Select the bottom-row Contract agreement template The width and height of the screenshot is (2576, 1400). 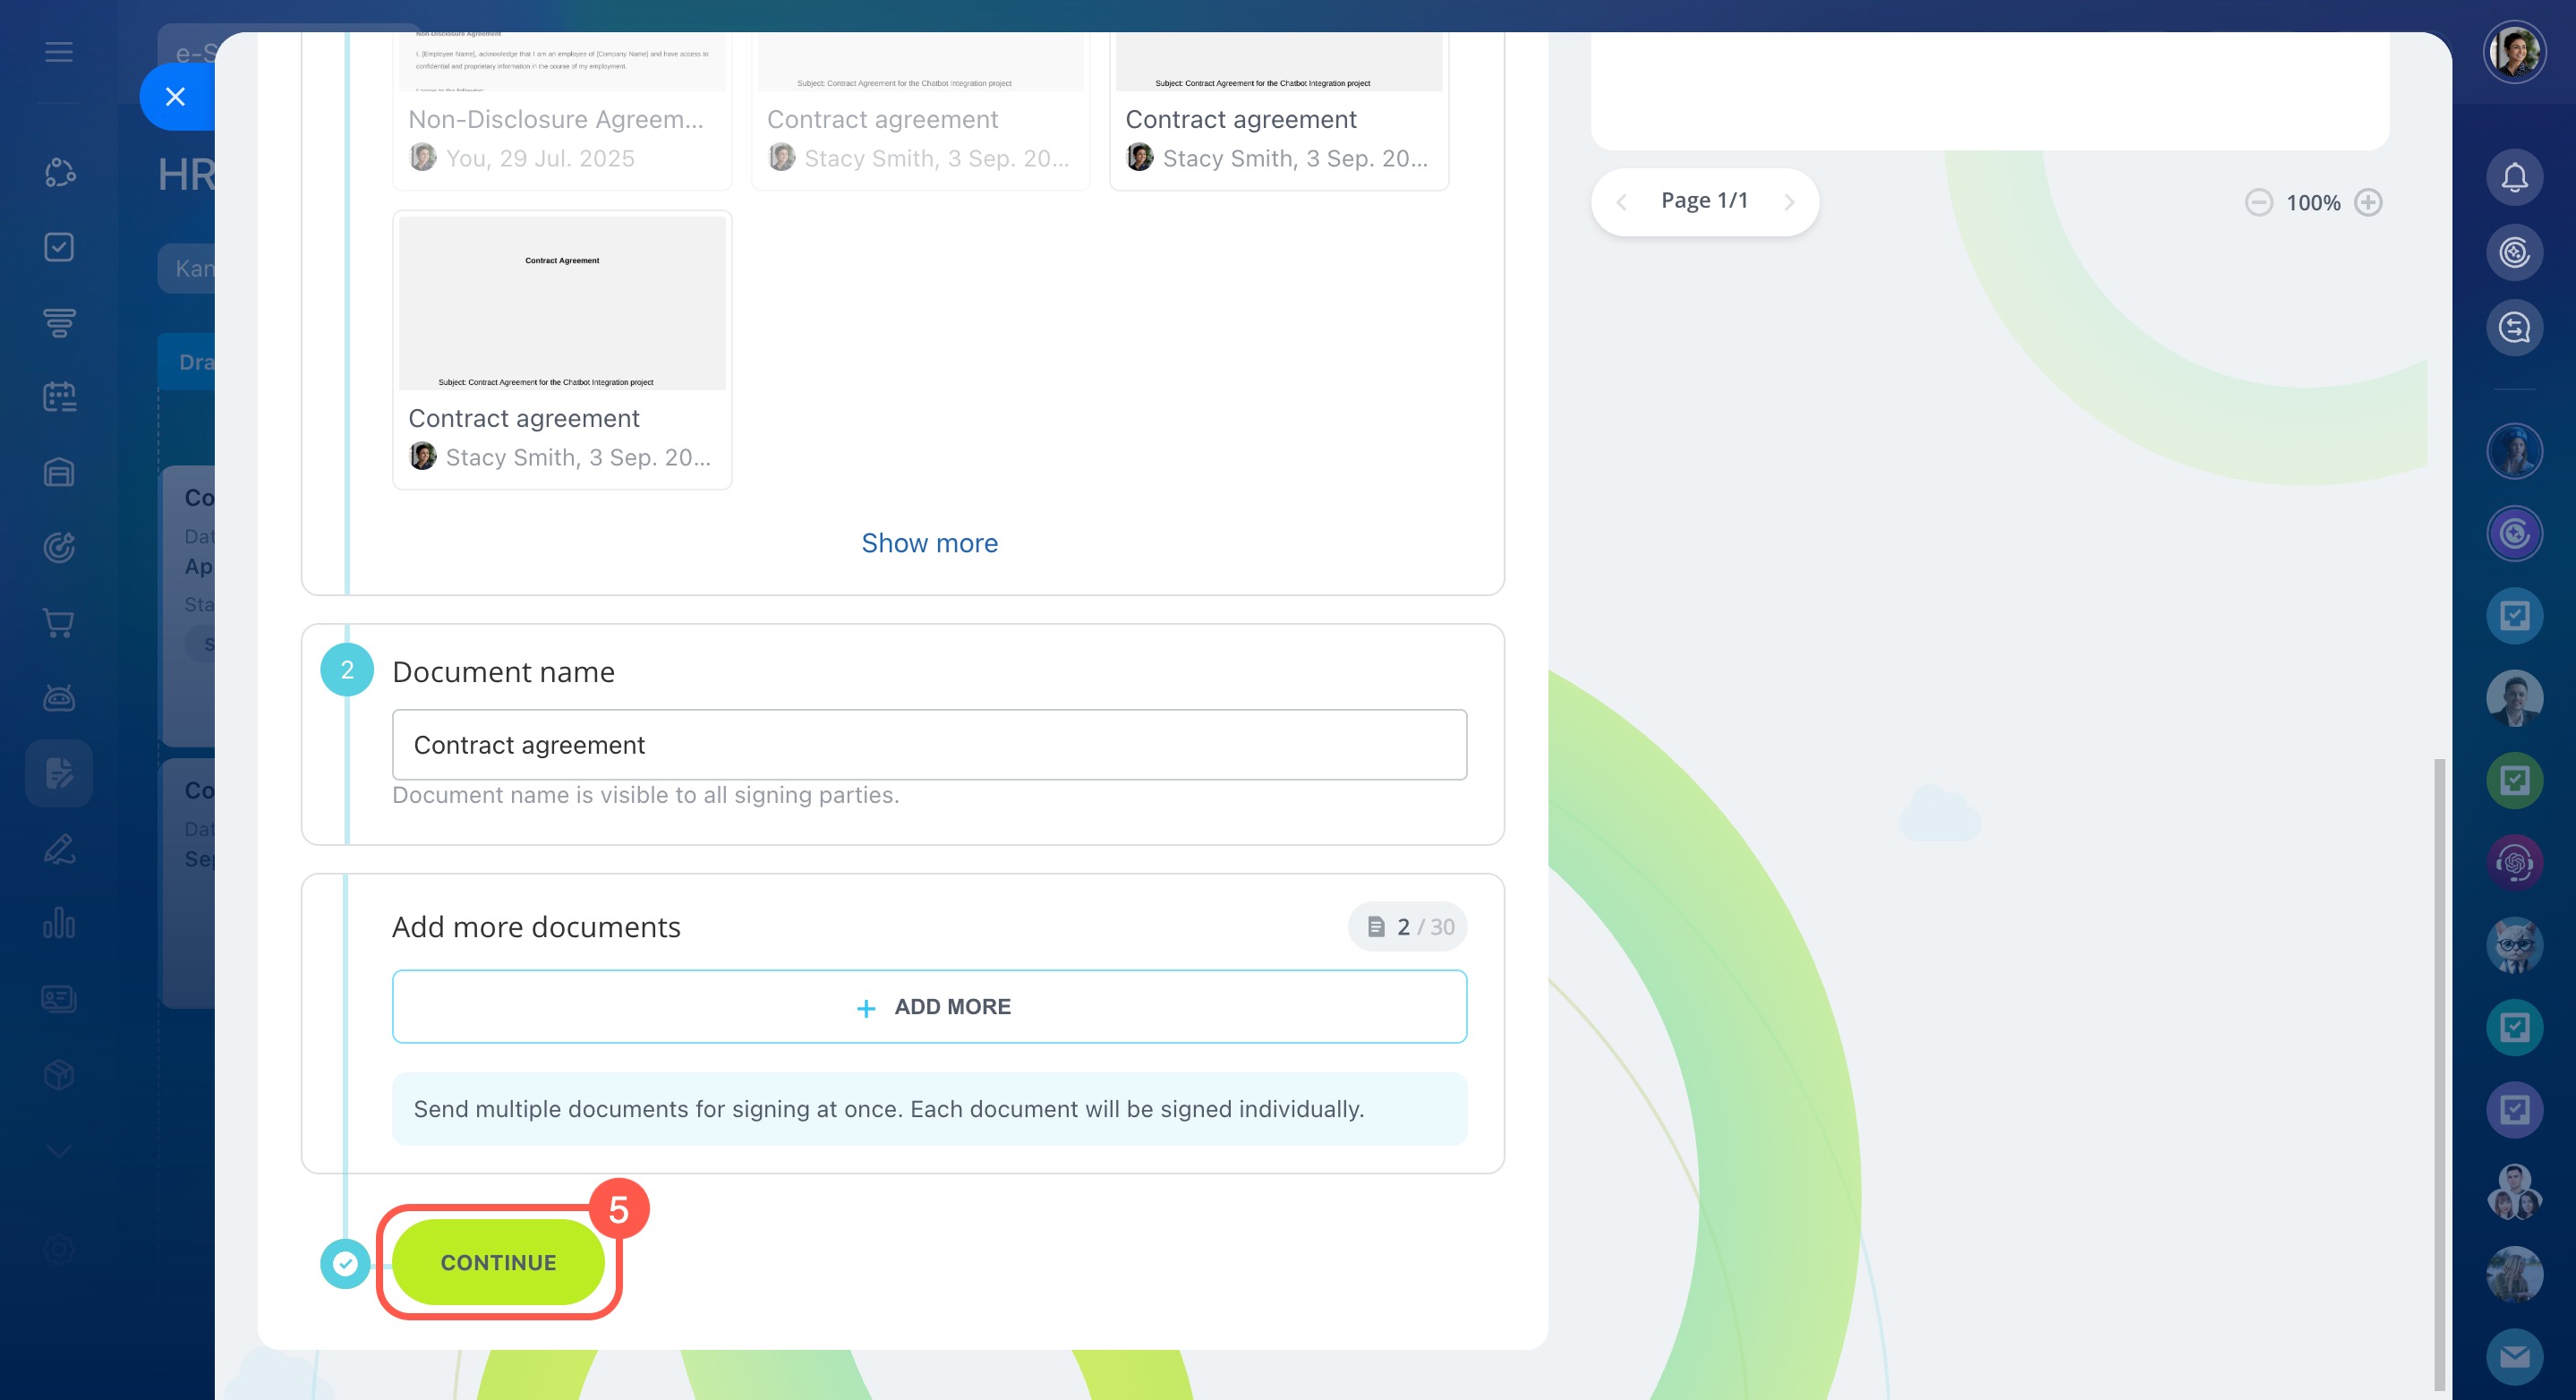[x=562, y=349]
